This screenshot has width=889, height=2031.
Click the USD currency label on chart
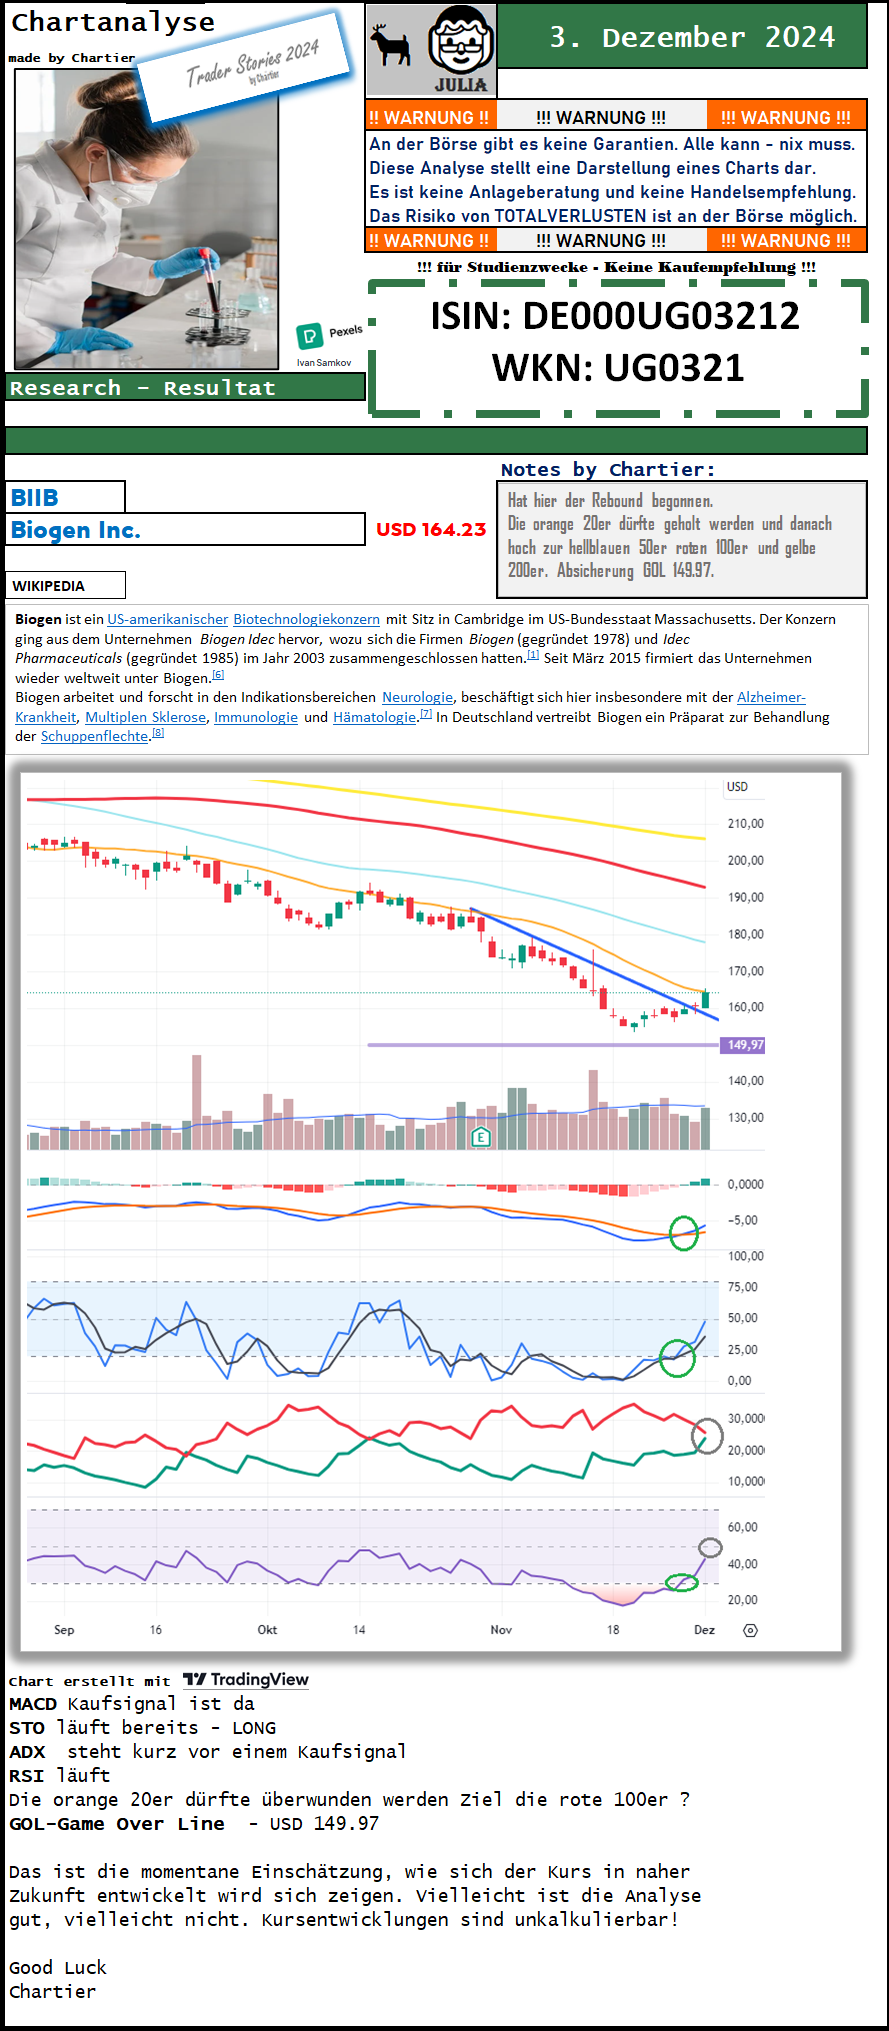737,787
